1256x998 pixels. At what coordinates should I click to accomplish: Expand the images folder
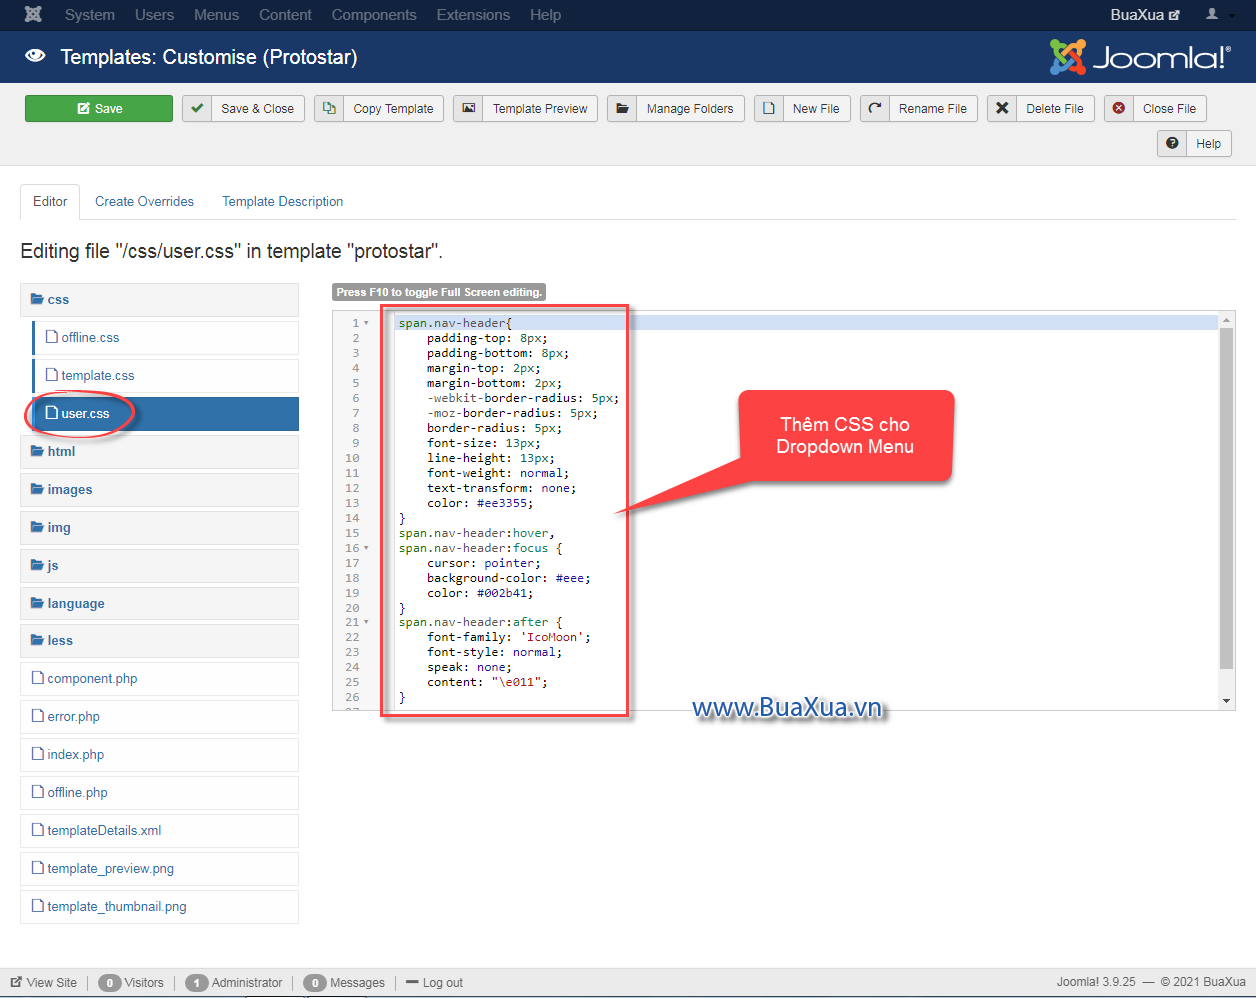tap(159, 490)
